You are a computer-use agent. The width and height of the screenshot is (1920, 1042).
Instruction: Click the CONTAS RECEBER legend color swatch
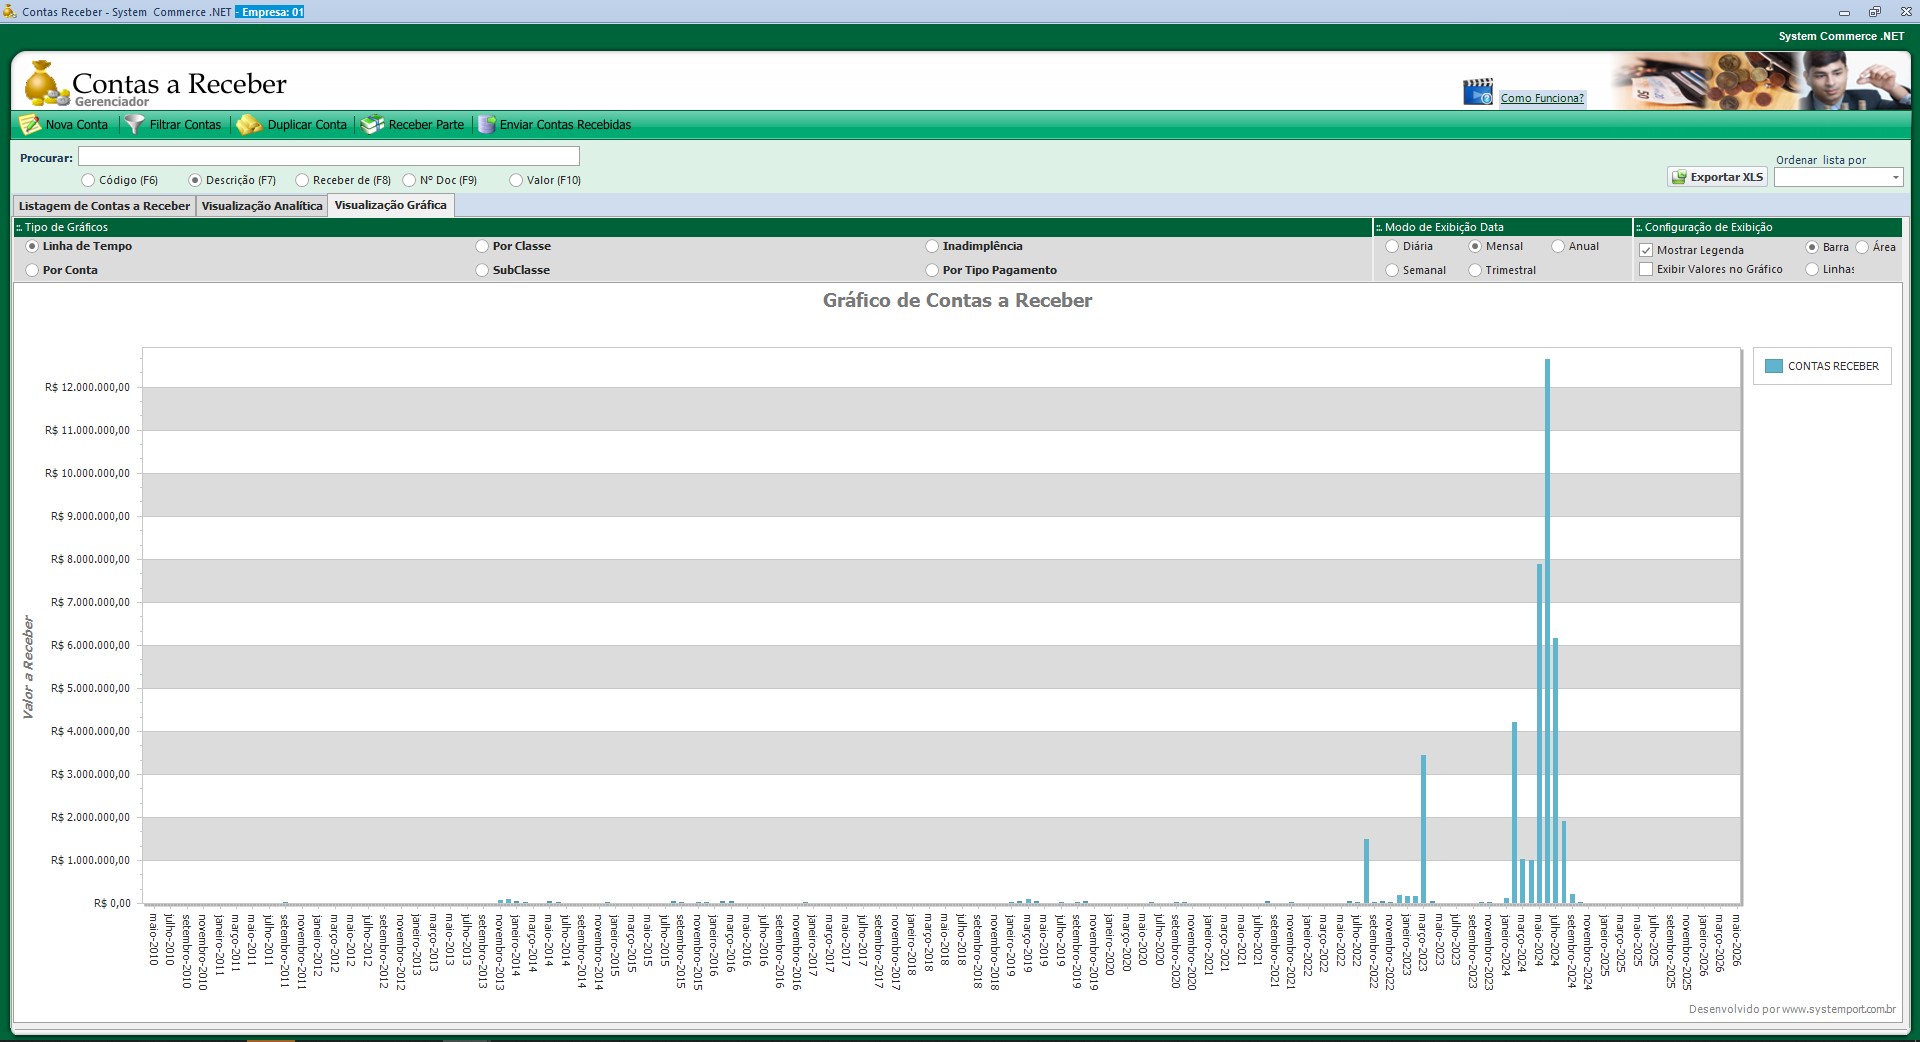coord(1773,366)
